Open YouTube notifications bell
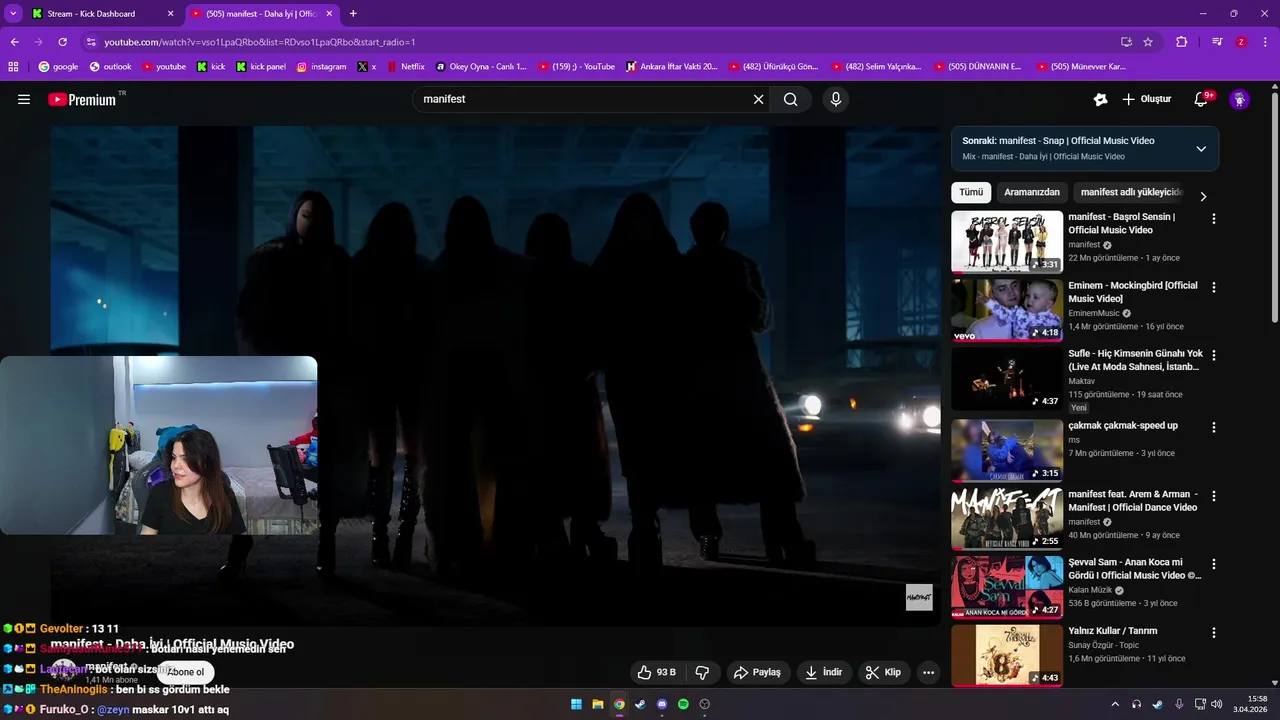Image resolution: width=1280 pixels, height=720 pixels. click(1203, 99)
